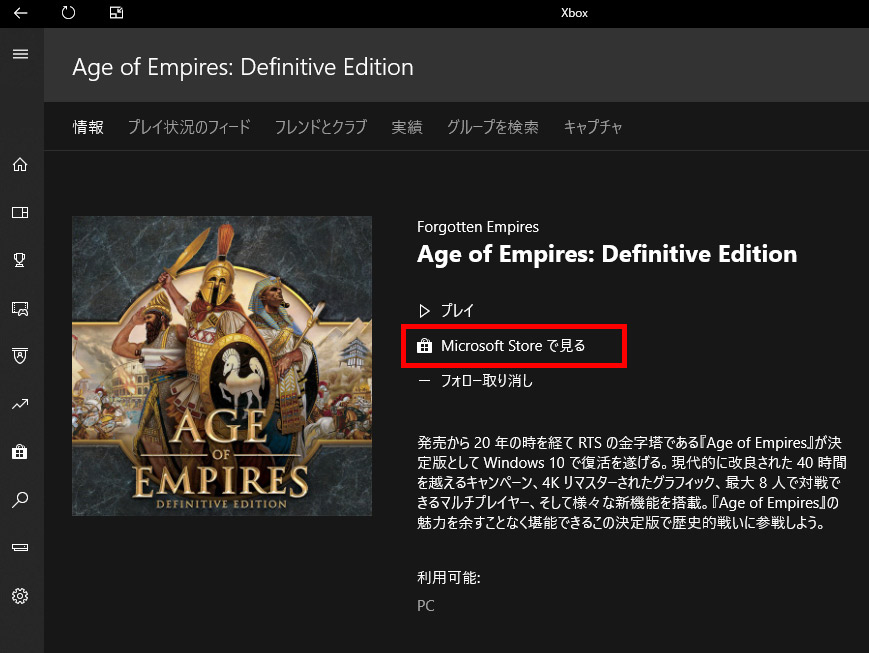Switch to the 実績 tab
869x653 pixels.
click(x=406, y=127)
